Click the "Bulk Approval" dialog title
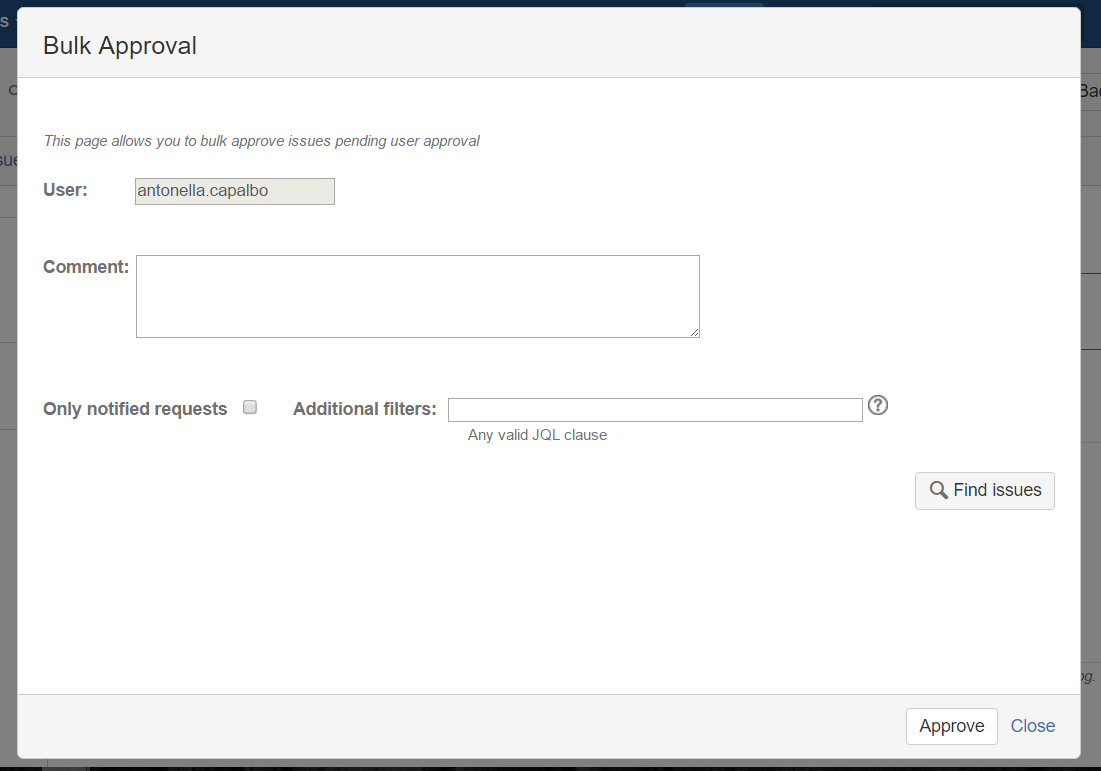This screenshot has height=771, width=1101. pyautogui.click(x=120, y=46)
